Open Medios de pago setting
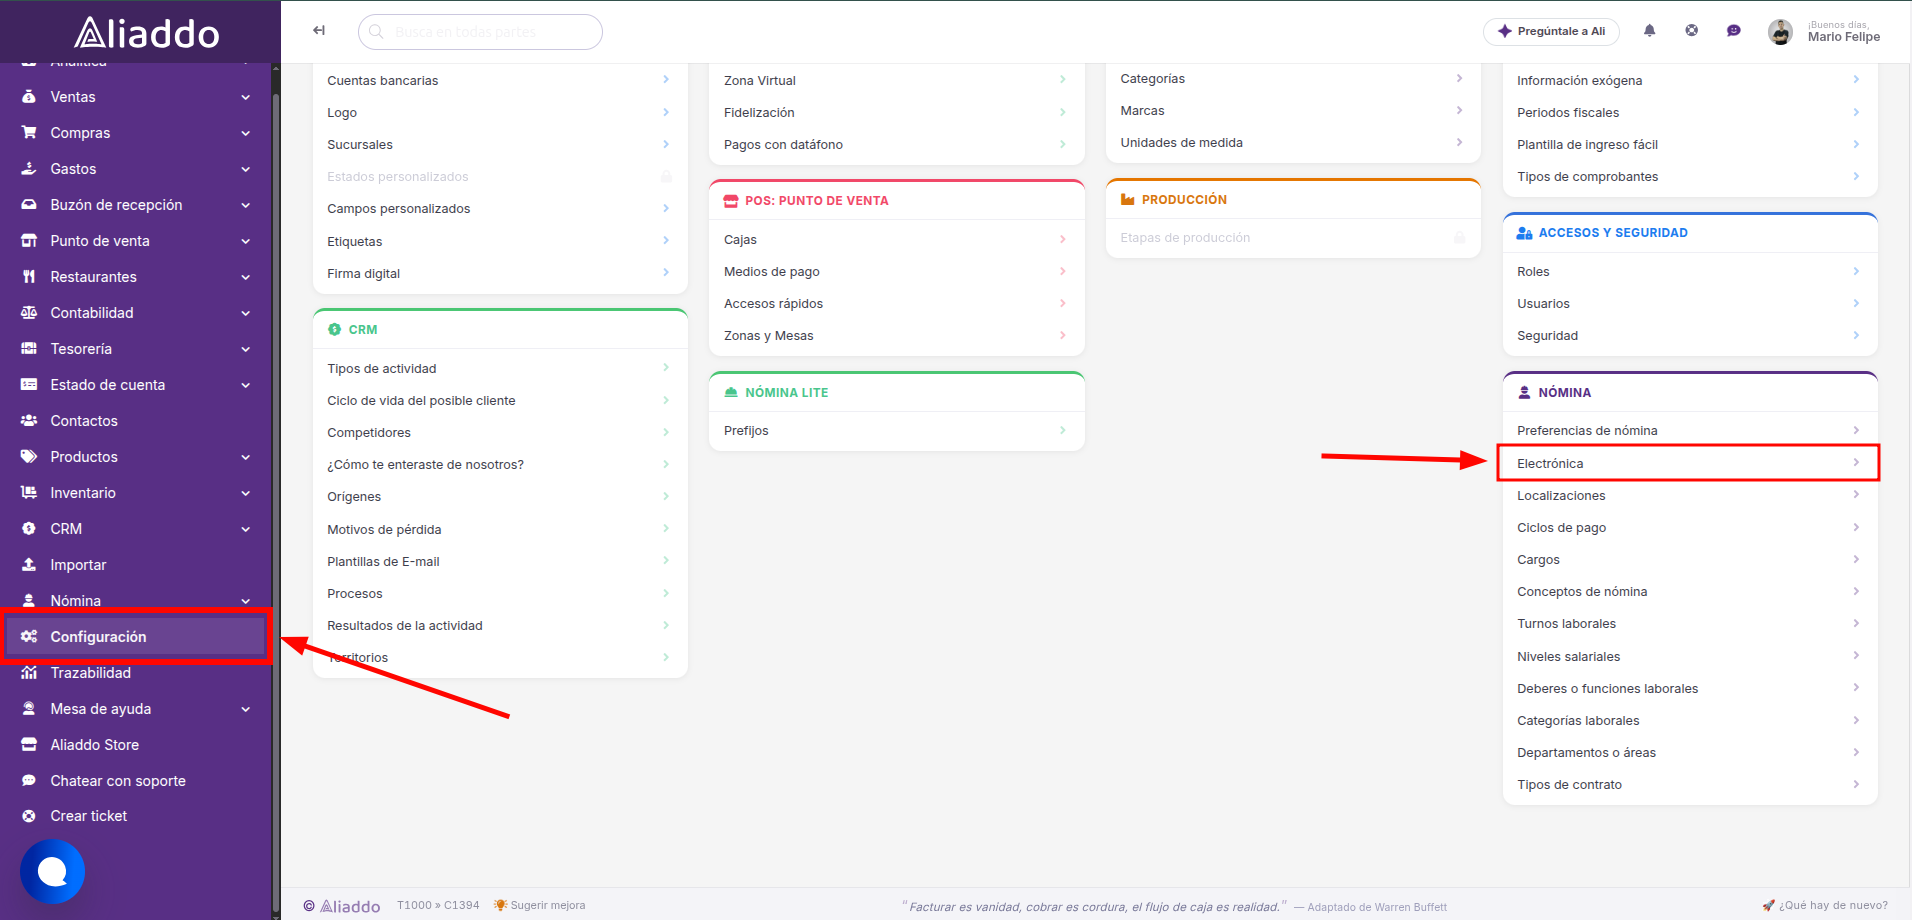Viewport: 1912px width, 920px height. (897, 272)
